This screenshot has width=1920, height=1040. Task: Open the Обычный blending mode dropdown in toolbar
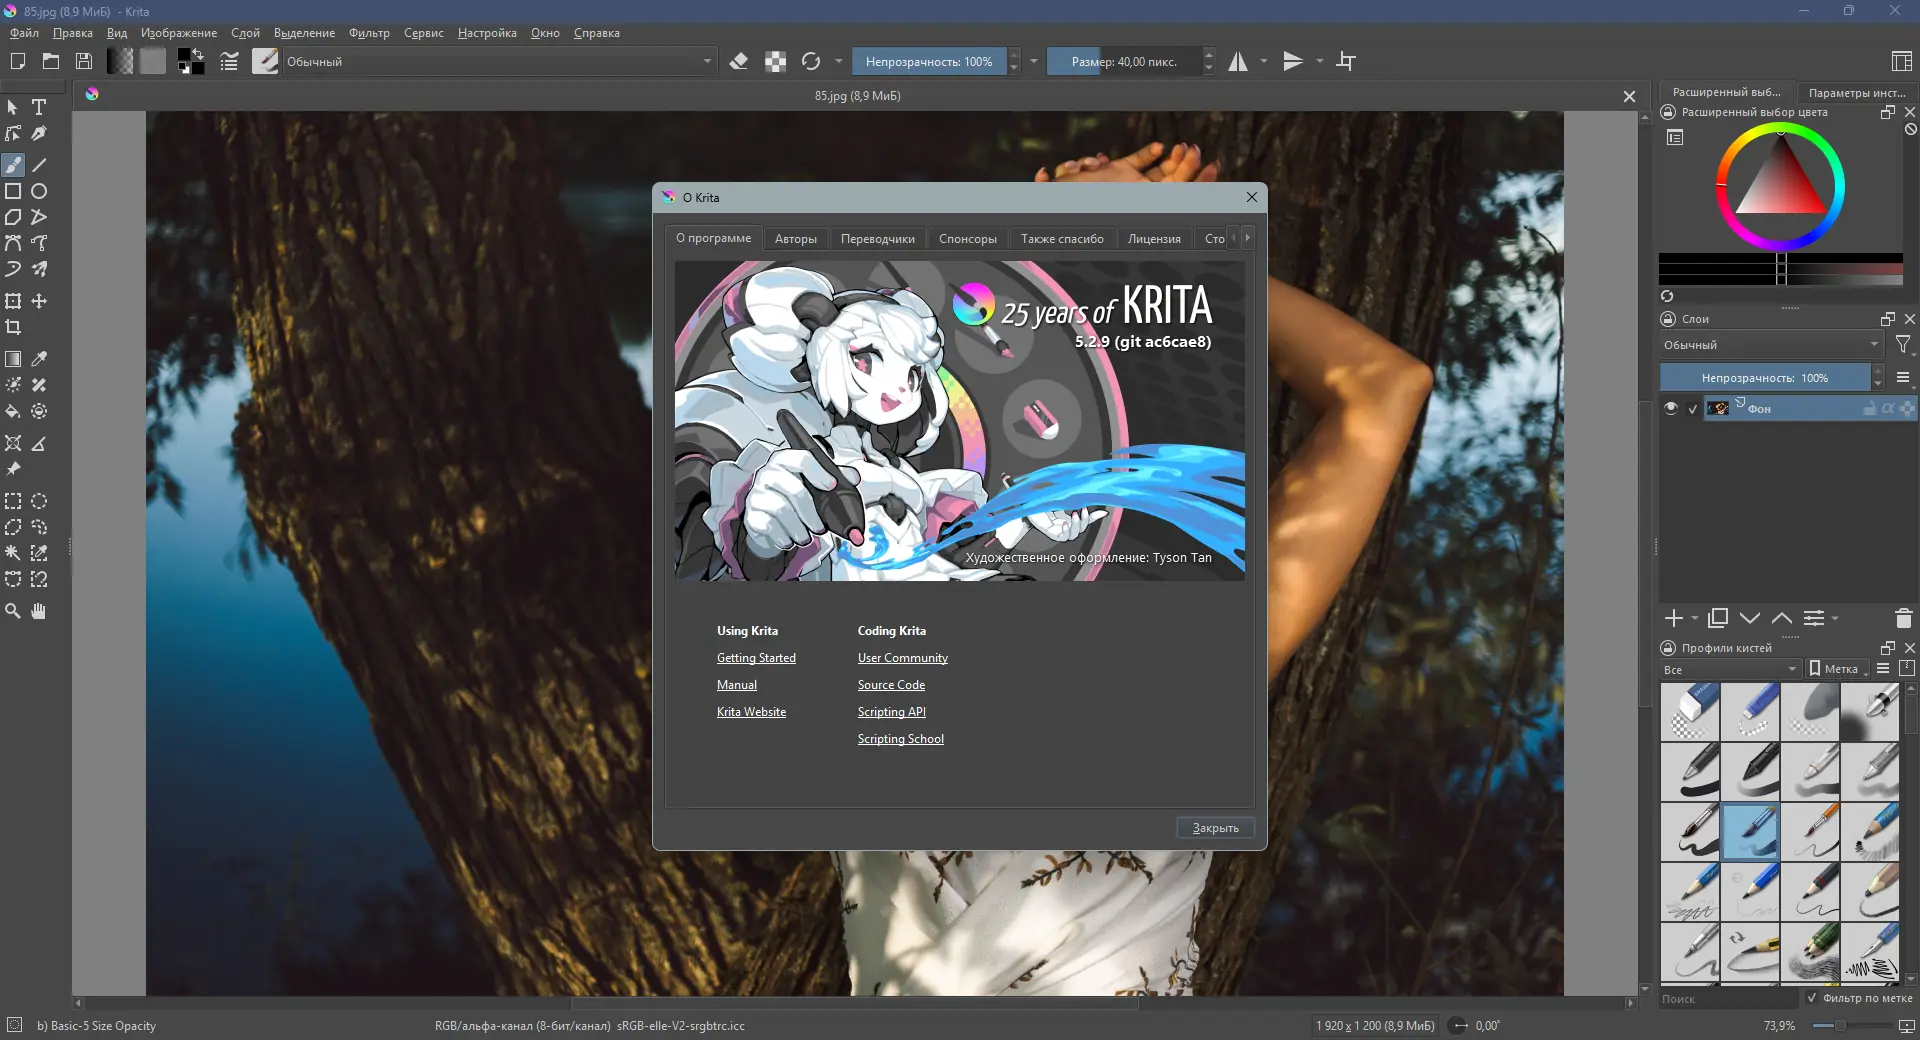[x=499, y=61]
